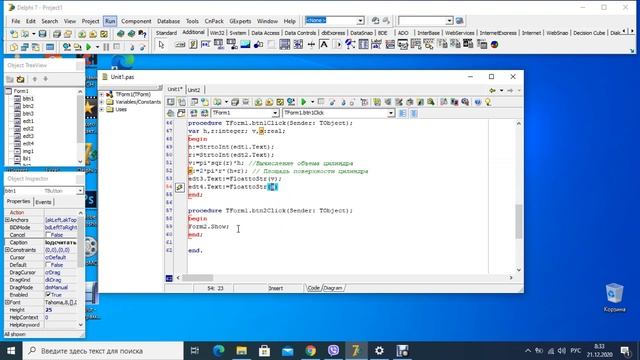
Task: Switch to the Unit2 editor tab
Action: (x=194, y=90)
